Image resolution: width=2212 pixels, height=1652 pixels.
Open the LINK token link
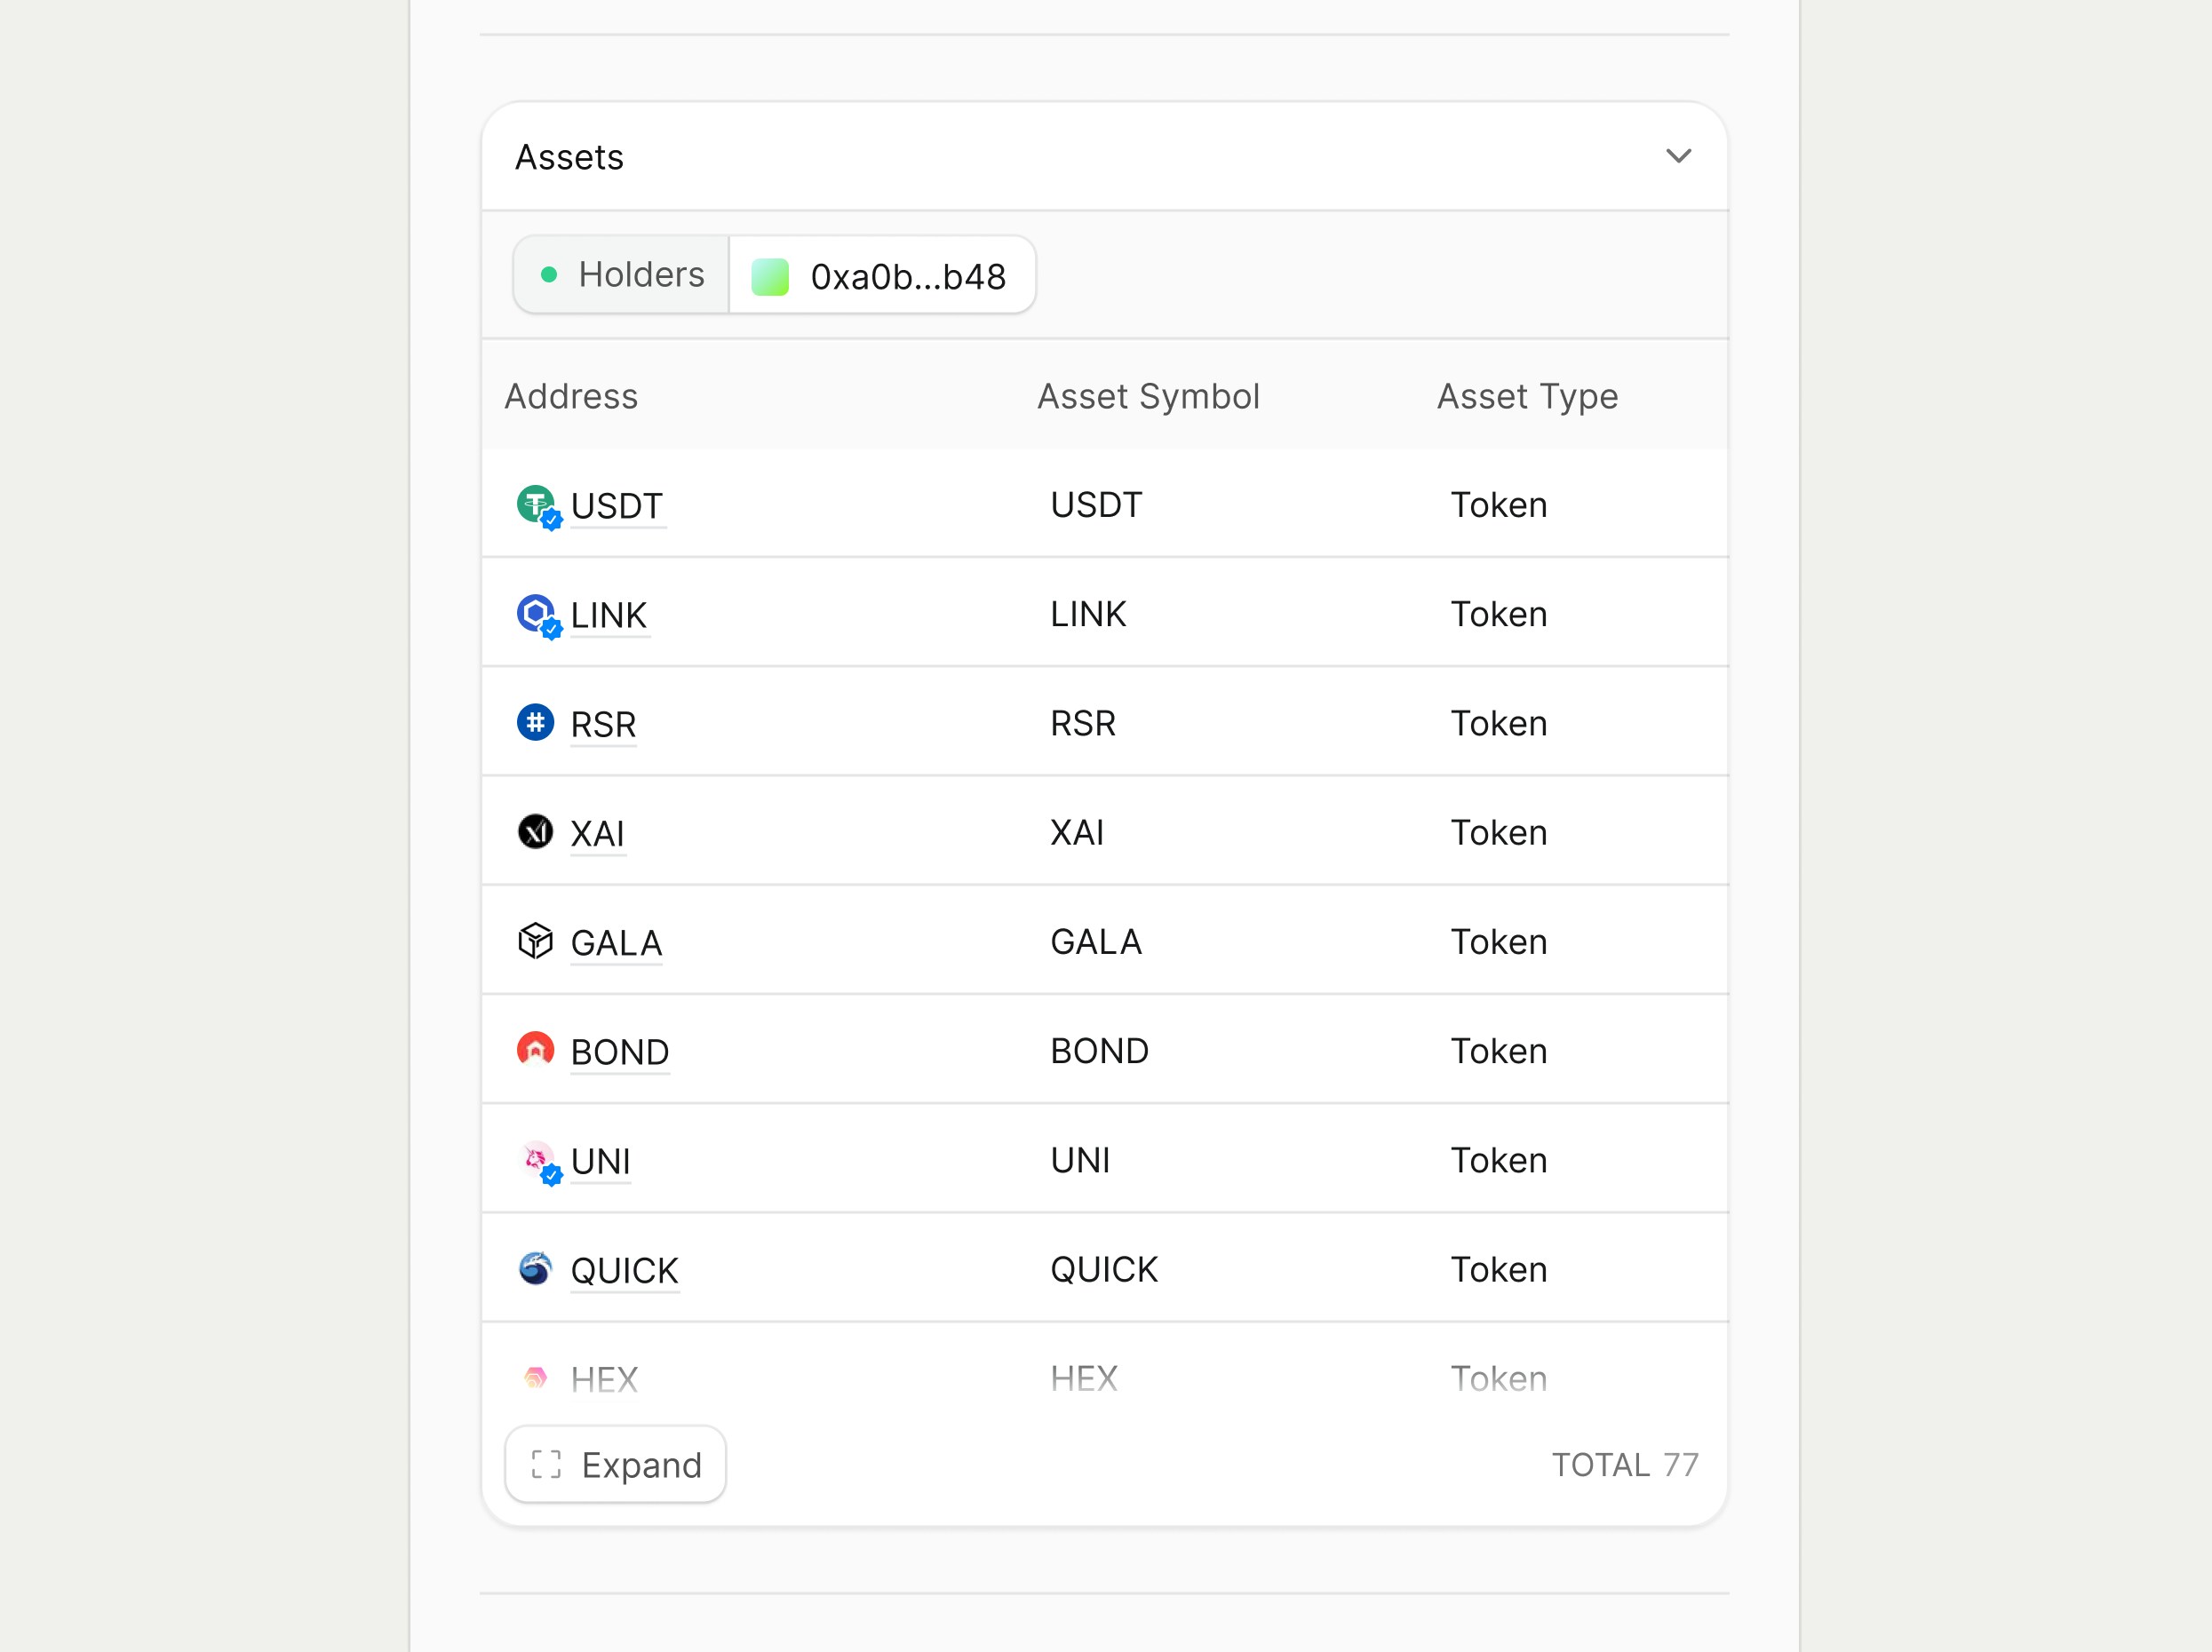[608, 615]
